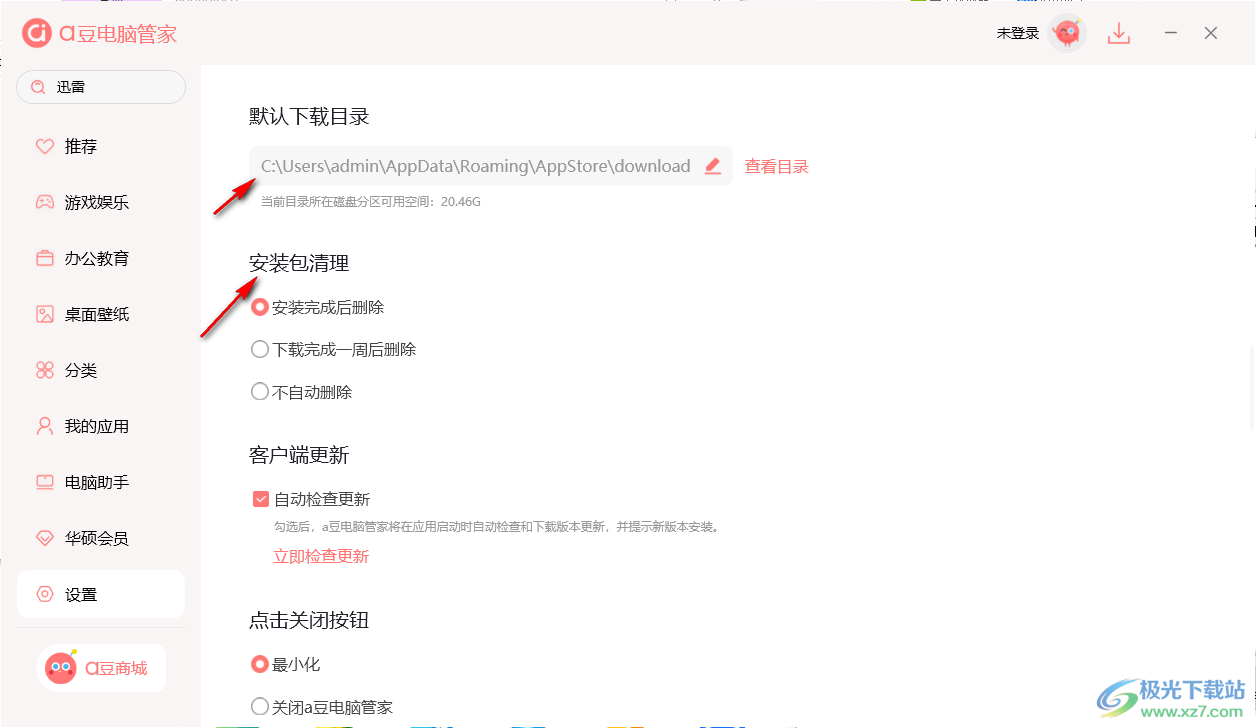Click 立即检查更新 to check for updates
Image resolution: width=1256 pixels, height=728 pixels.
coord(321,555)
